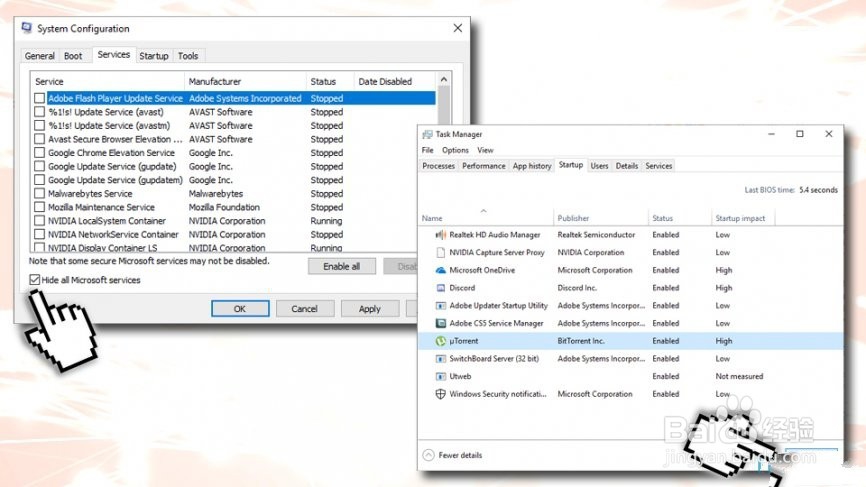Click the System Configuration title bar icon
The height and width of the screenshot is (487, 866).
tap(27, 28)
